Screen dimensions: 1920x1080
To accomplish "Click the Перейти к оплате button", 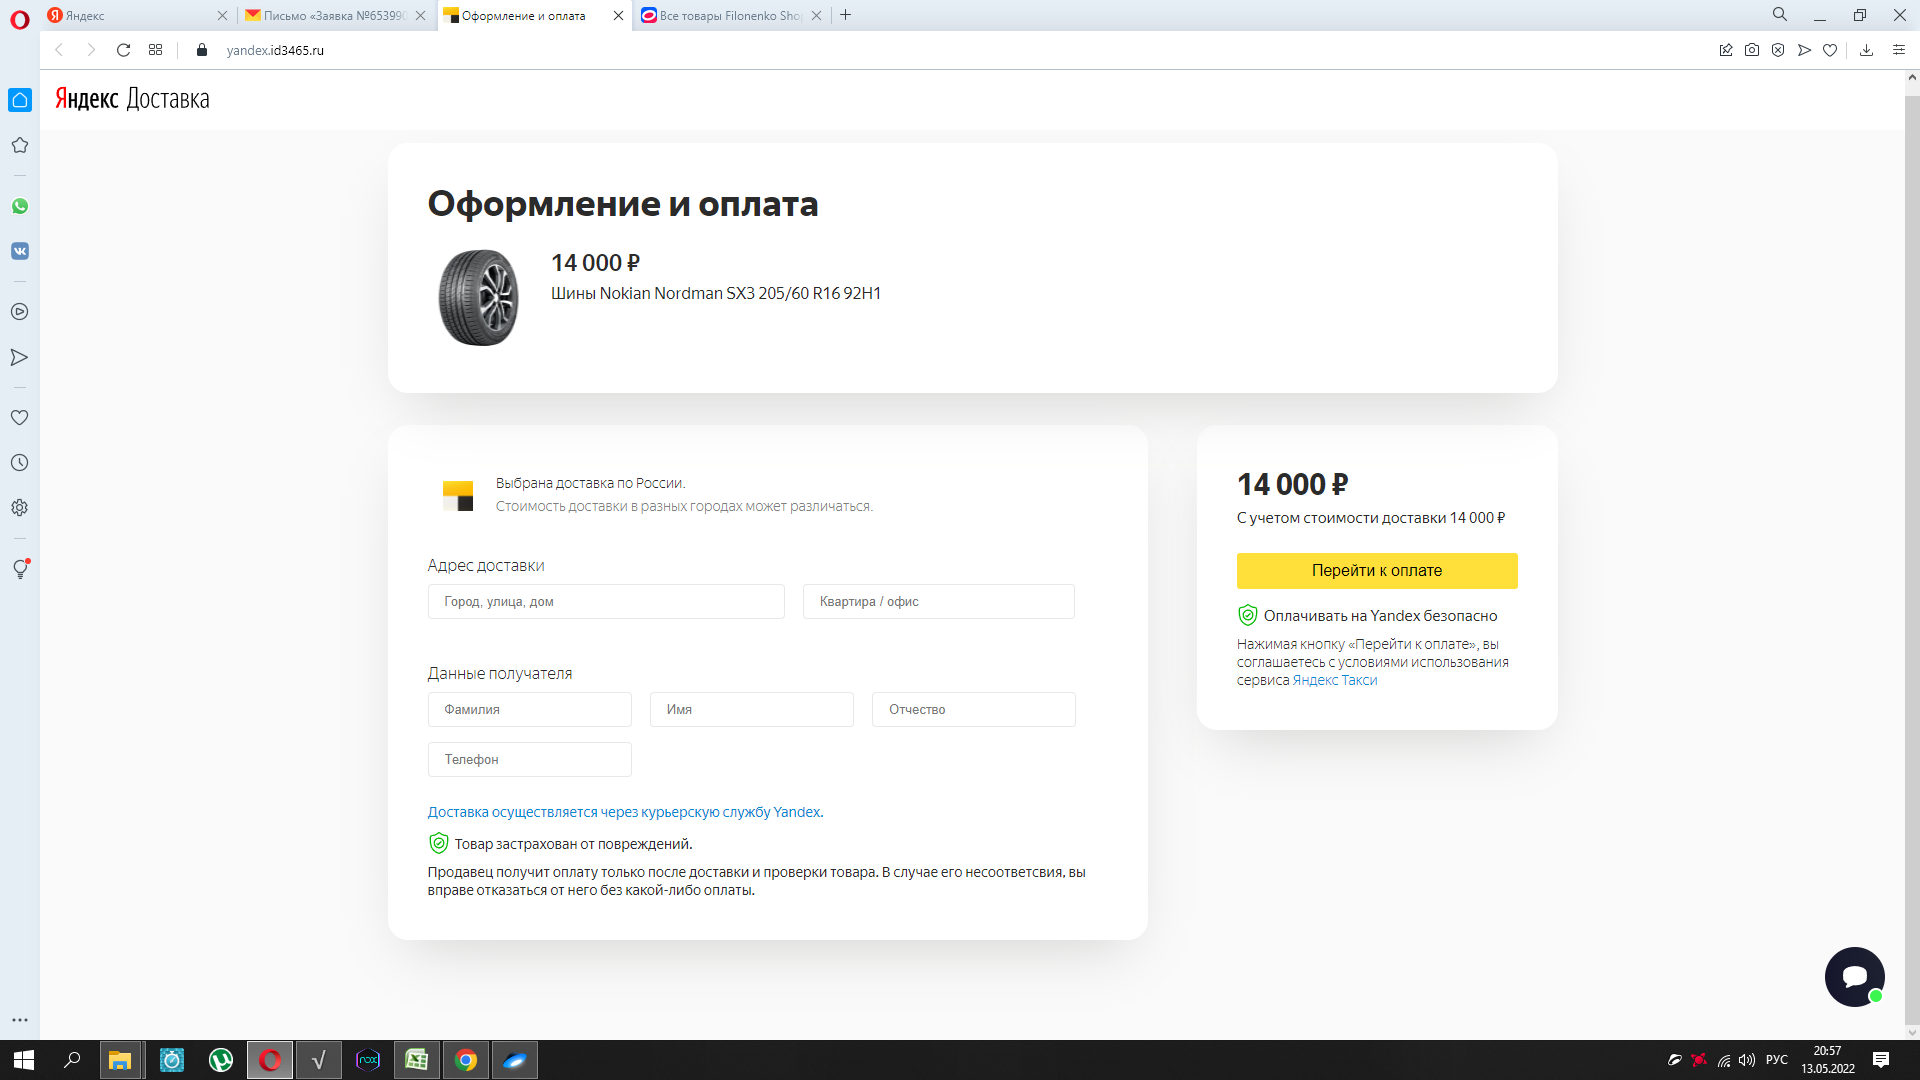I will click(1377, 571).
